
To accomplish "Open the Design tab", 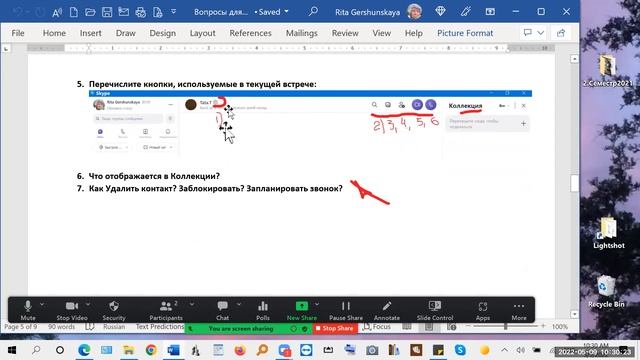I will coord(162,33).
